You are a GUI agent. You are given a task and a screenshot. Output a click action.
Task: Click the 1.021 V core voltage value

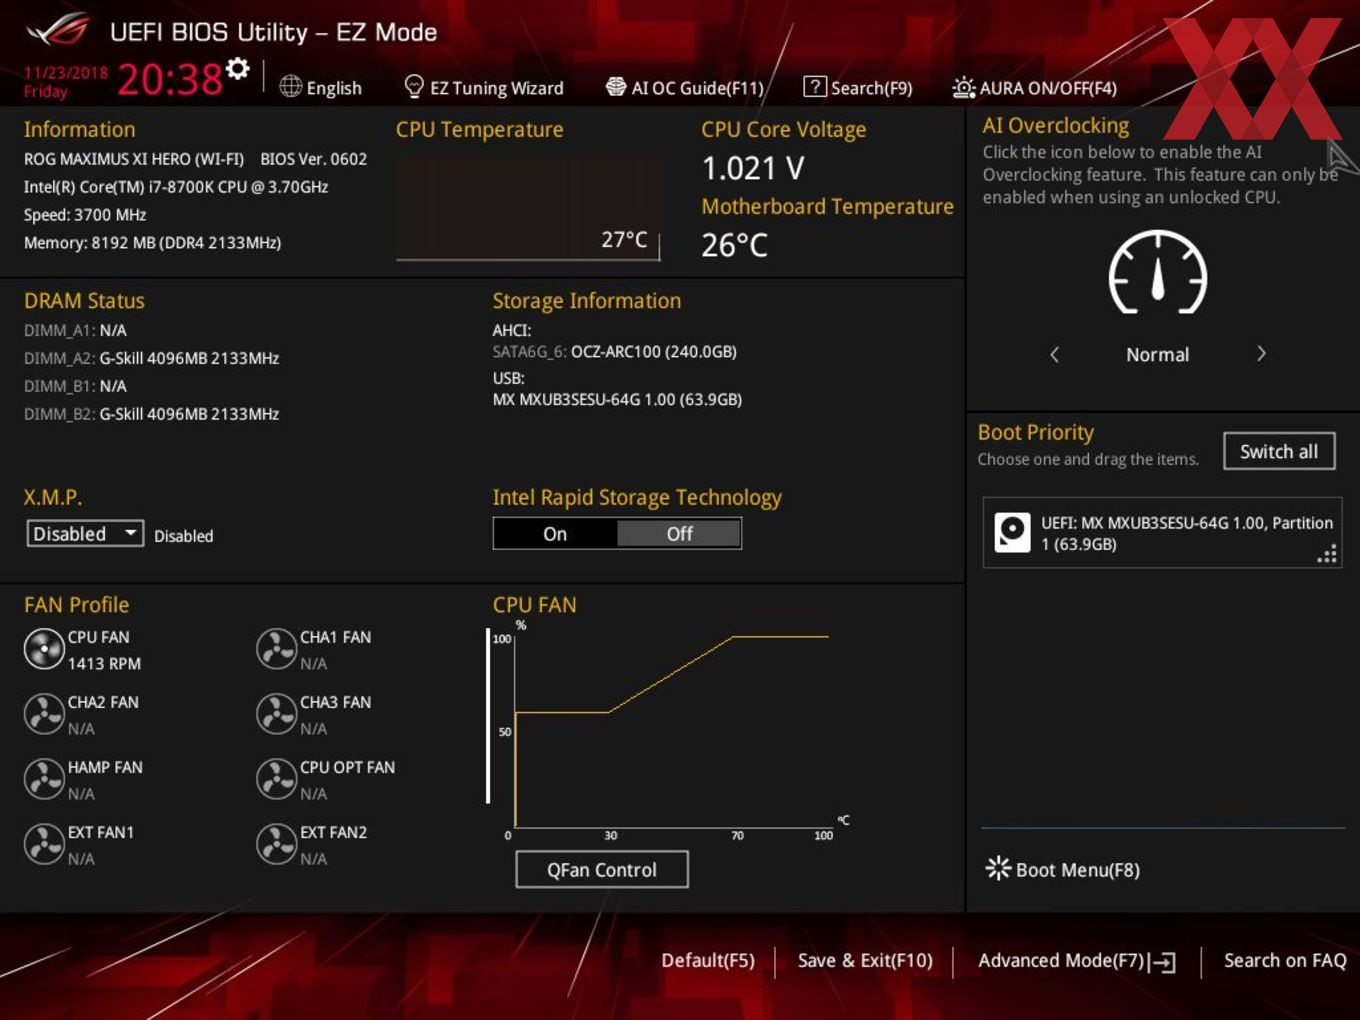753,168
